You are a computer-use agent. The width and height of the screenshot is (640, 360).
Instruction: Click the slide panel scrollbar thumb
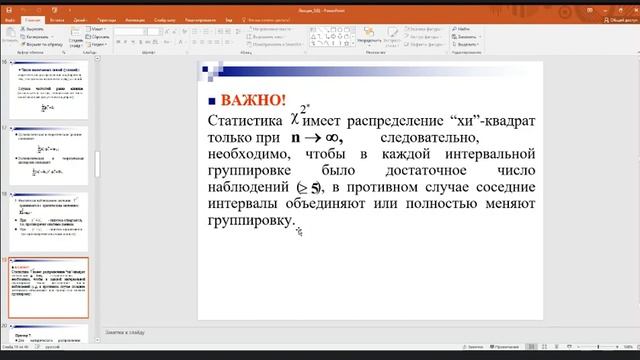tap(97, 164)
